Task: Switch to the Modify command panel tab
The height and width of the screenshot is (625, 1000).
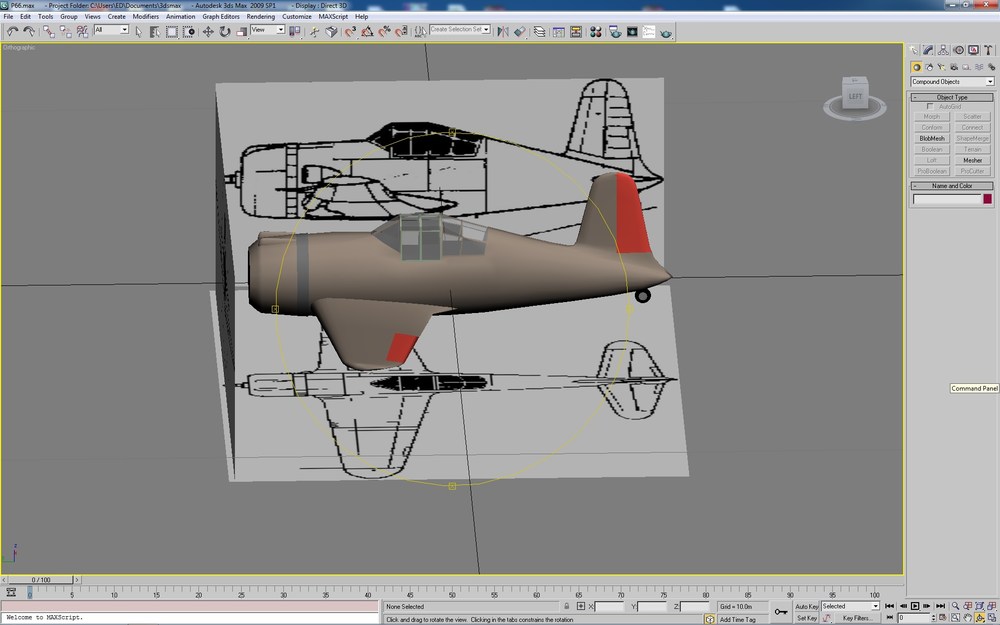Action: coord(929,50)
